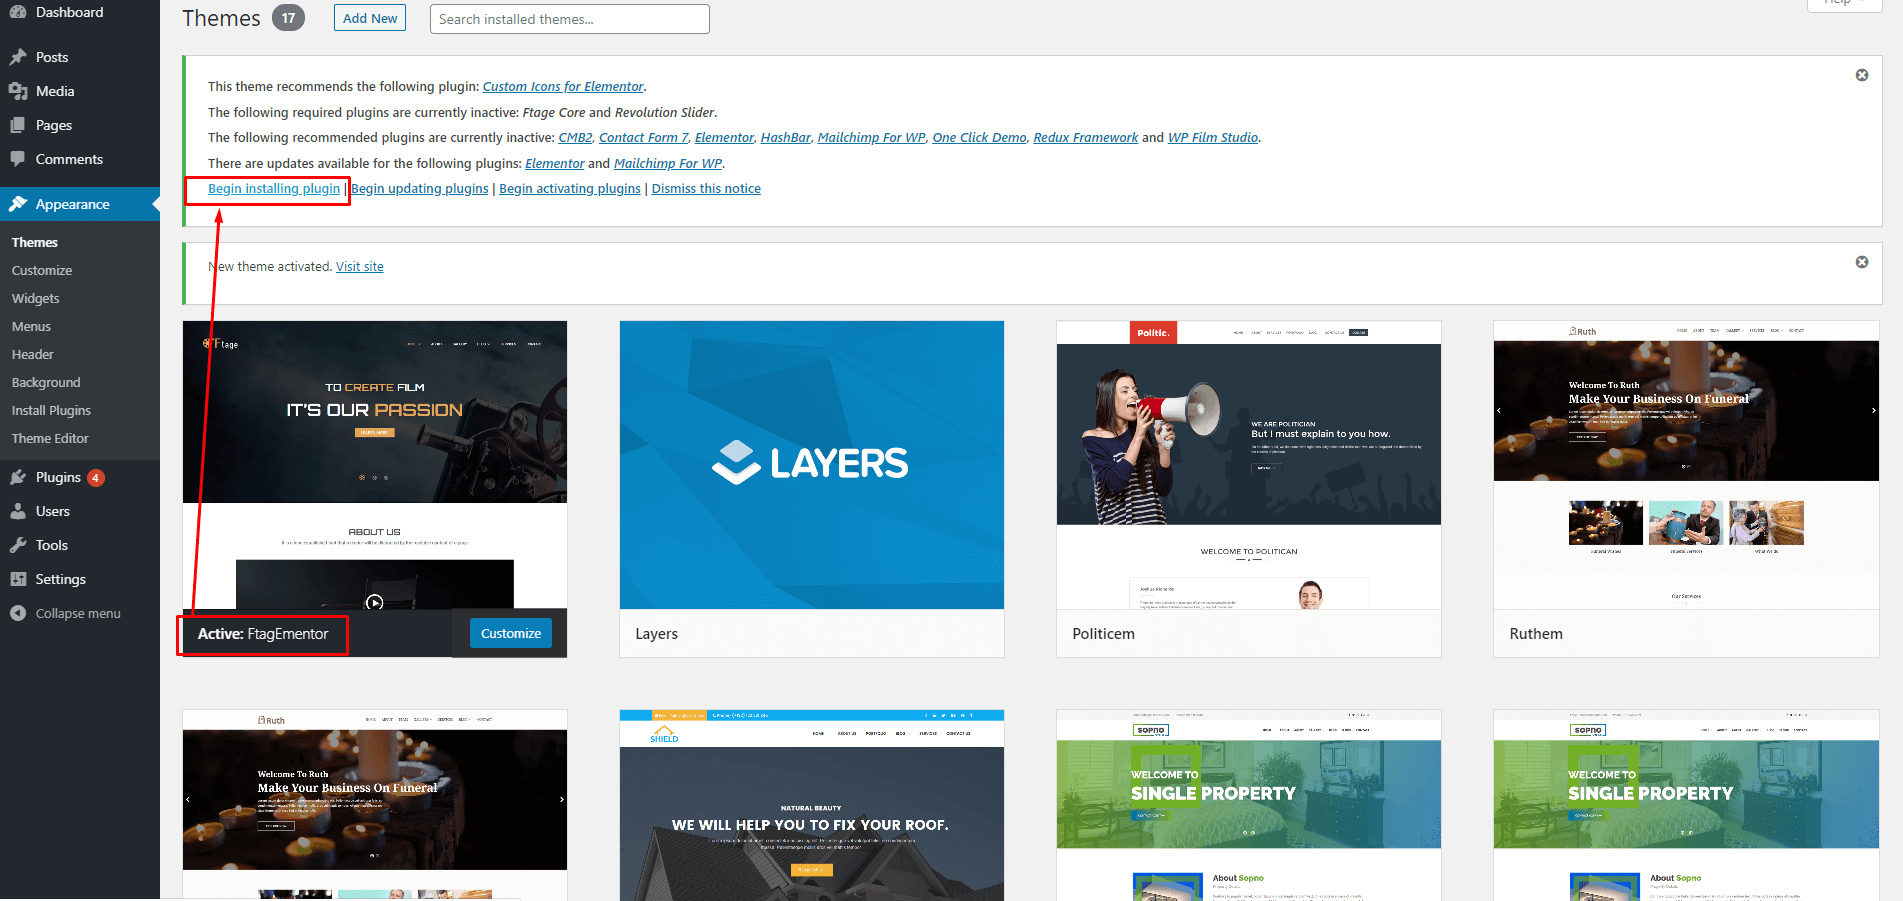This screenshot has width=1903, height=901.
Task: Click the Plugins update count badge
Action: [x=96, y=478]
